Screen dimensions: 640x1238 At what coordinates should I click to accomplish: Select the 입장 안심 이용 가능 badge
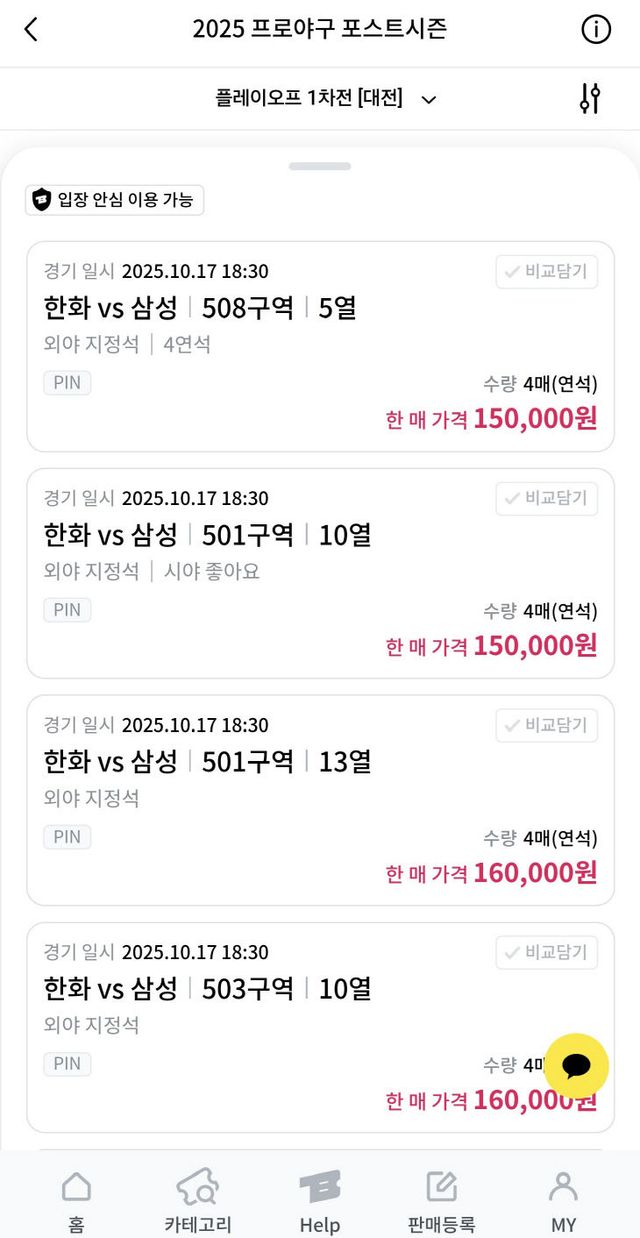coord(115,200)
